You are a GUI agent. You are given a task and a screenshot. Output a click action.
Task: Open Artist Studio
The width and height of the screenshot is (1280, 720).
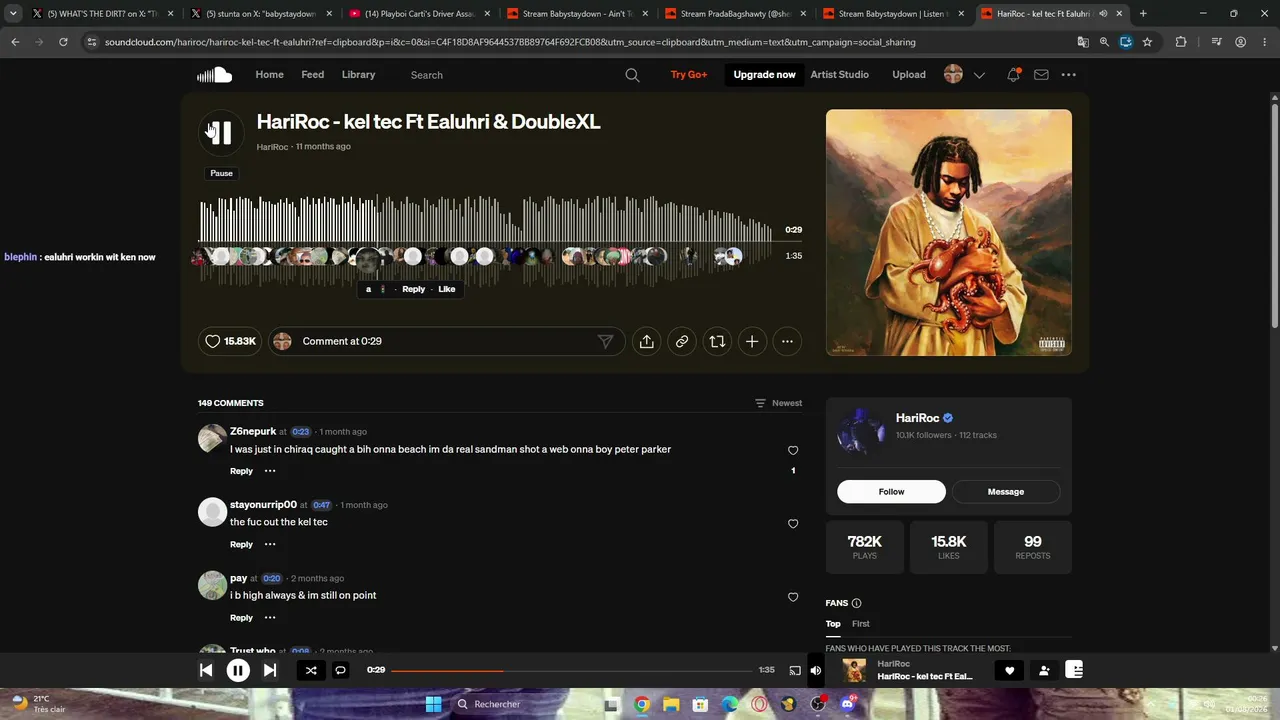pos(840,75)
